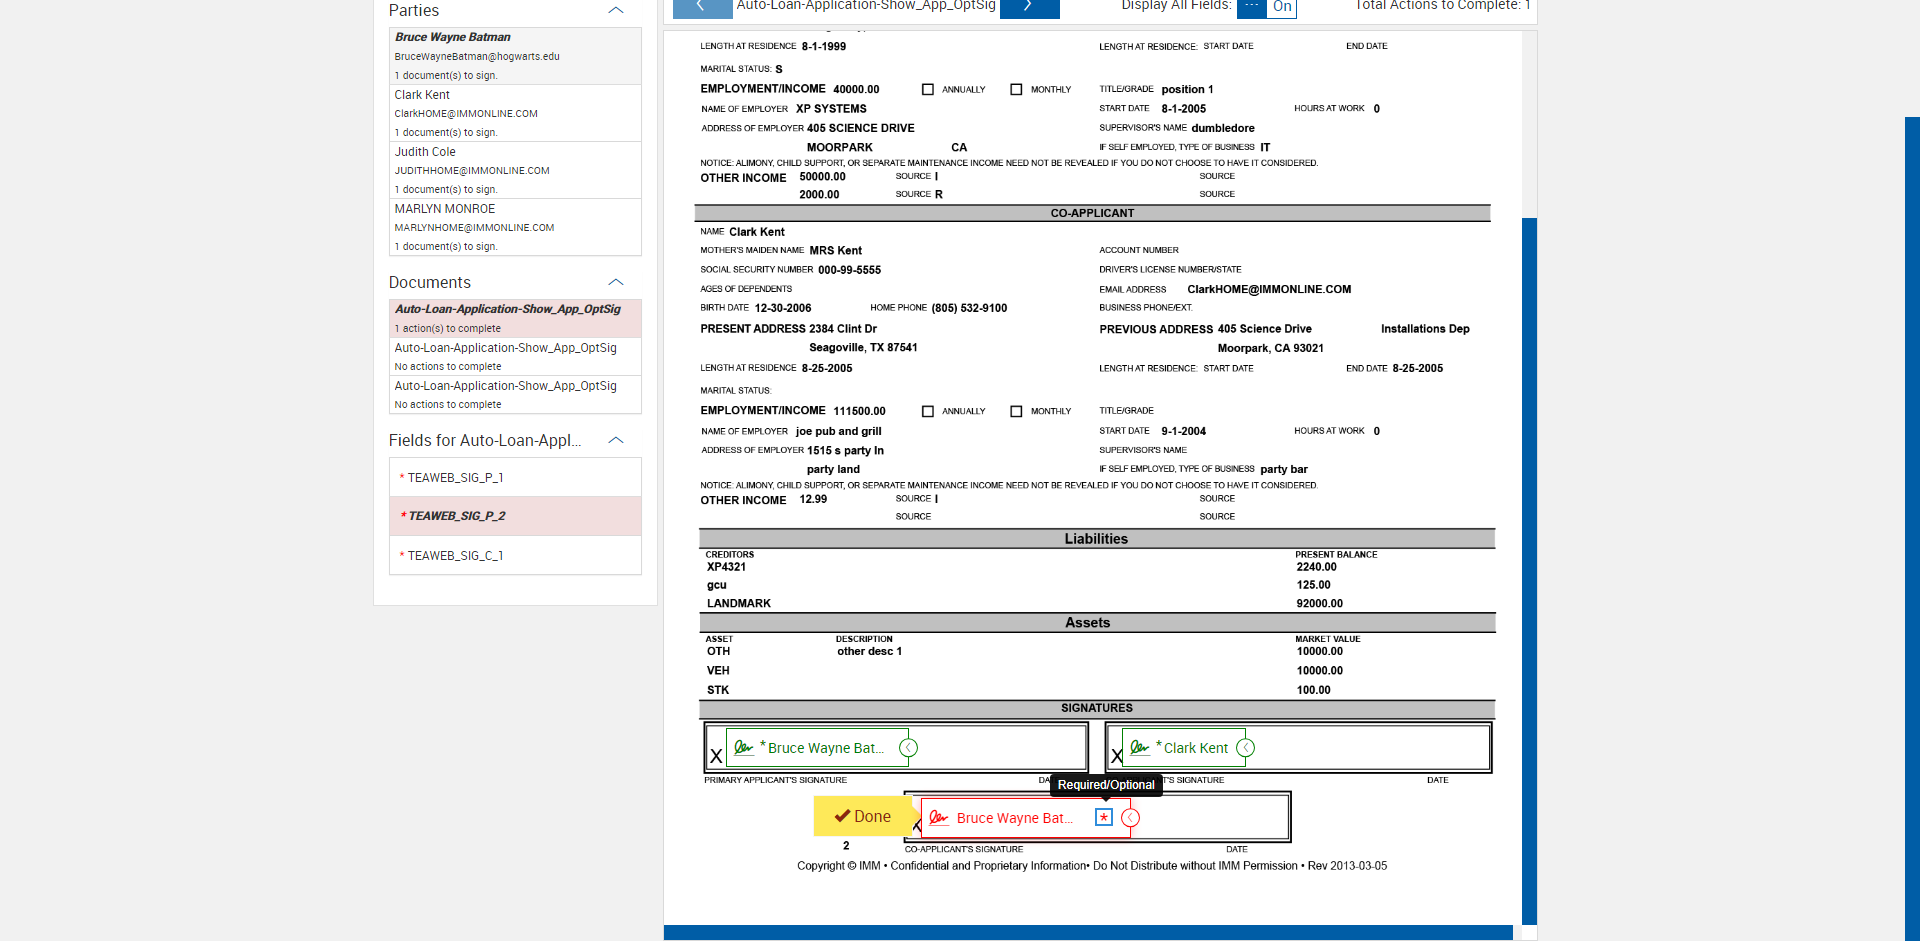Click the email JUDITHHOME@IMMONLINE.COM
The height and width of the screenshot is (941, 1920).
pyautogui.click(x=472, y=171)
